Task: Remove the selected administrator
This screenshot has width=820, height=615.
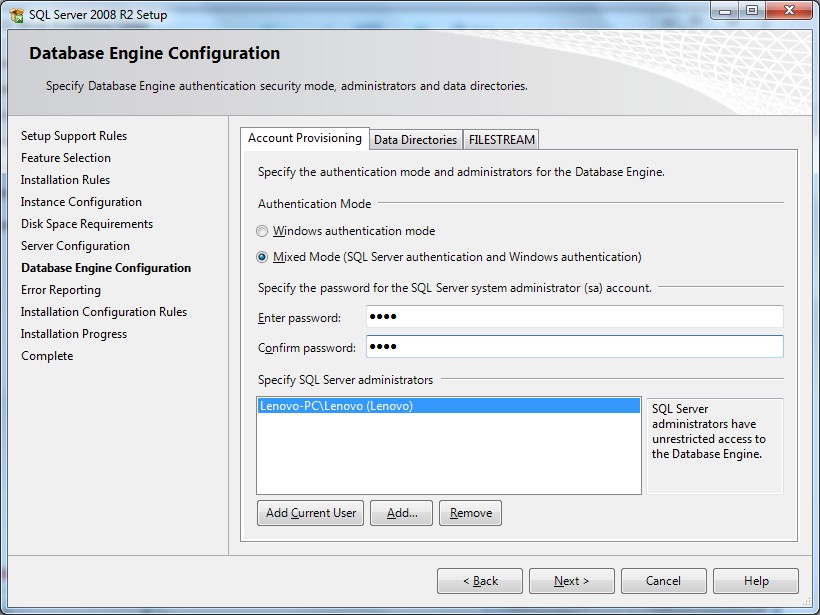Action: click(471, 513)
